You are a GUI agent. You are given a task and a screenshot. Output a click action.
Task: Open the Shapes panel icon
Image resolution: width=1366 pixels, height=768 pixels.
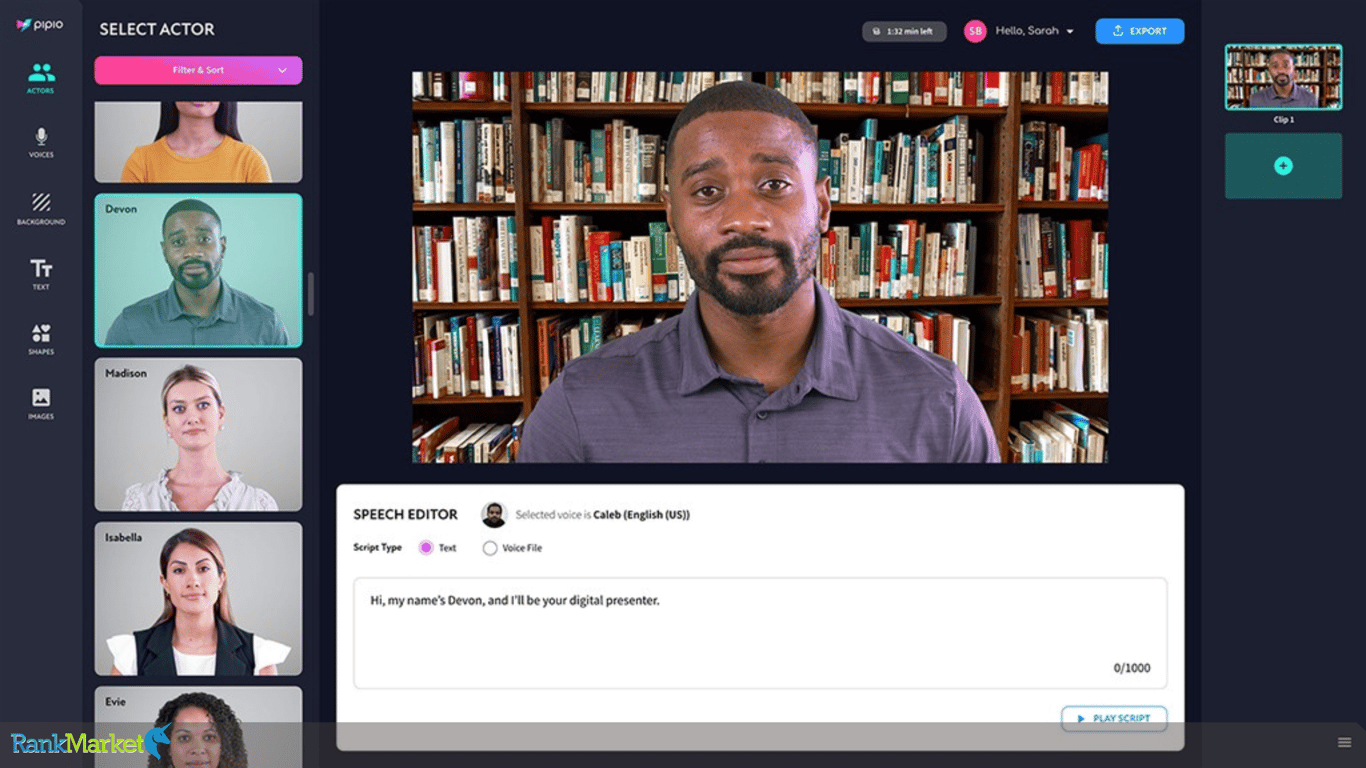[x=41, y=333]
